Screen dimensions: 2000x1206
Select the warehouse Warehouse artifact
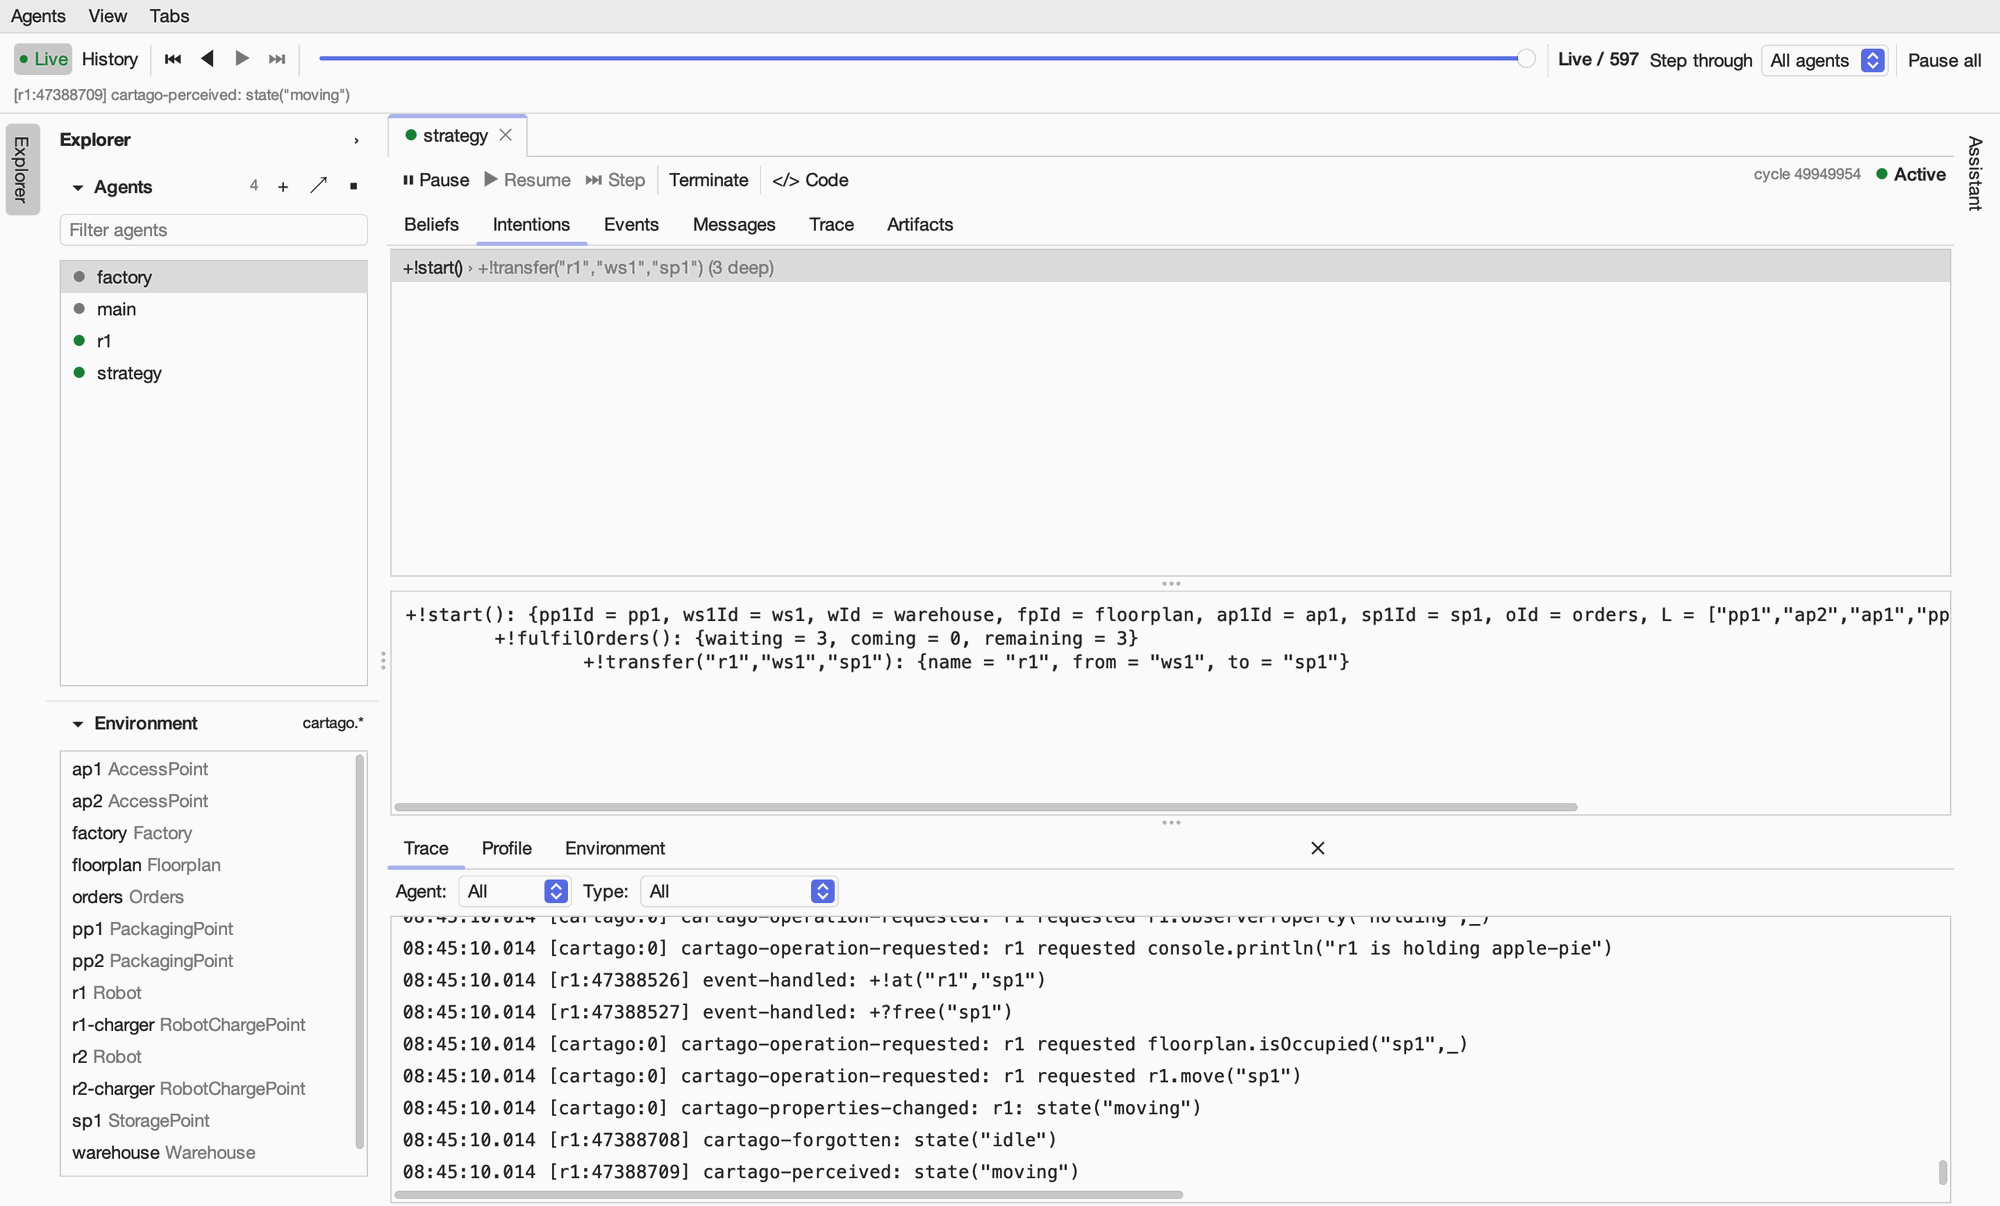pyautogui.click(x=208, y=1153)
